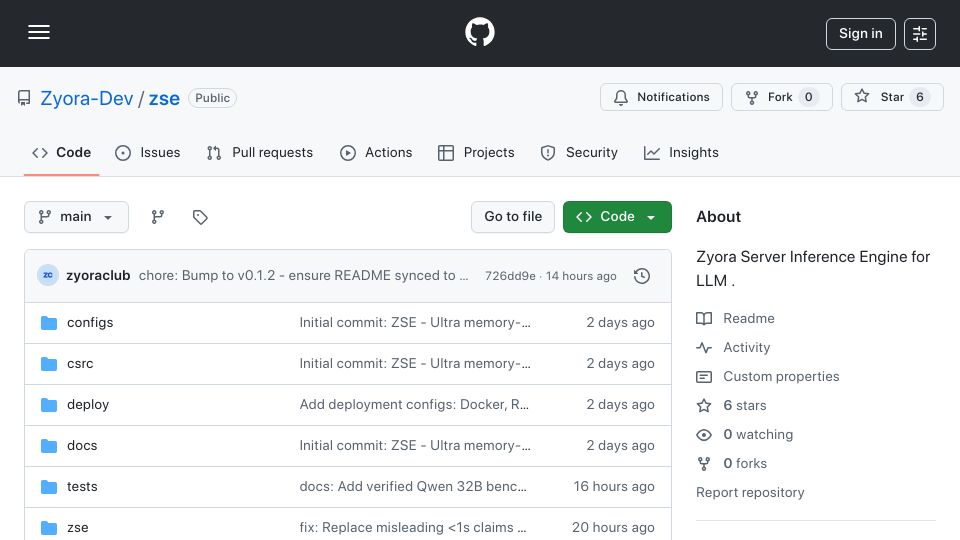Open the Activity link
The height and width of the screenshot is (540, 960).
(x=733, y=348)
